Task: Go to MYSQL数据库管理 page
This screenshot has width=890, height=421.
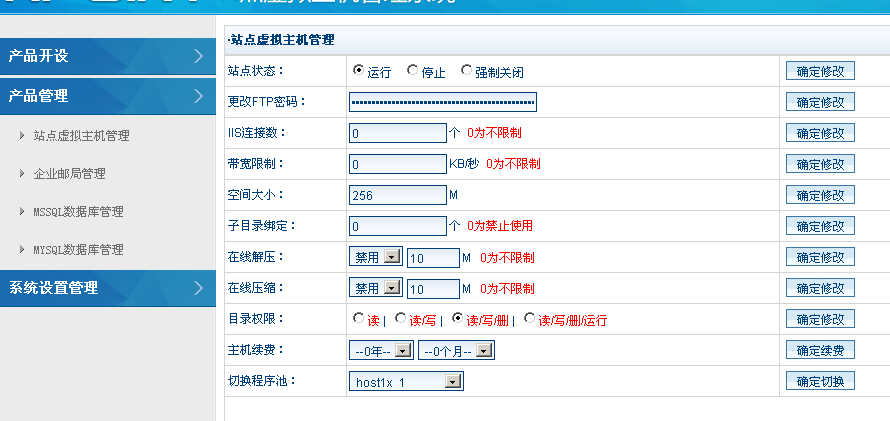Action: (78, 250)
